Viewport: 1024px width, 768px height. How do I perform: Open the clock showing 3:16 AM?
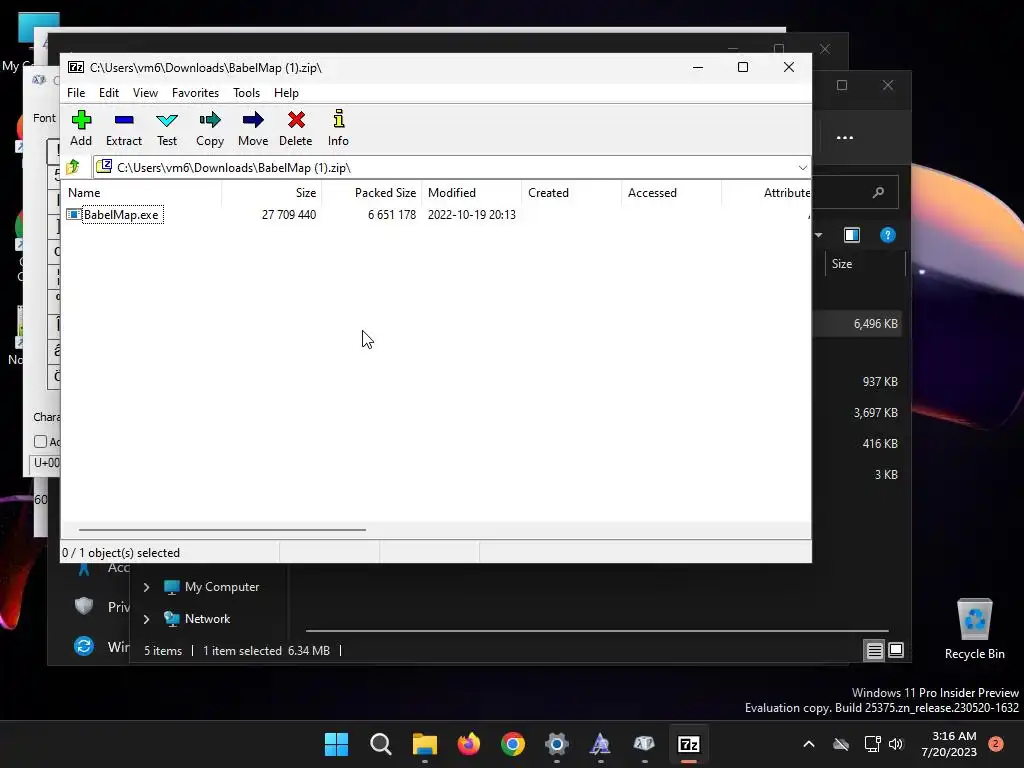point(948,744)
